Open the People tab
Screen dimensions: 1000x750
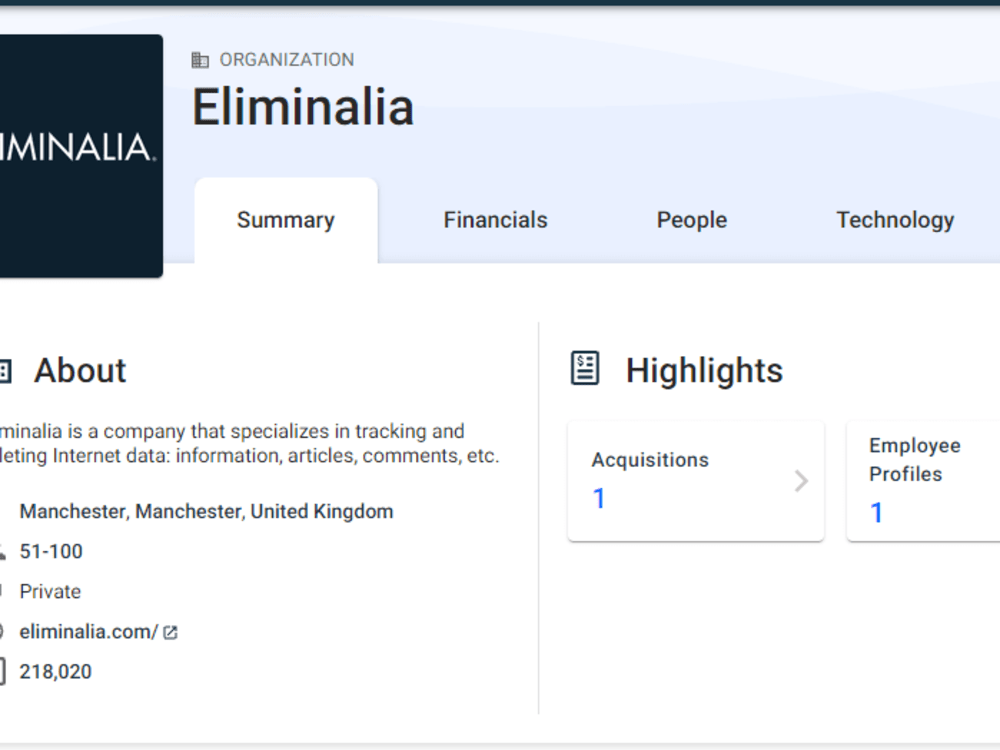691,219
